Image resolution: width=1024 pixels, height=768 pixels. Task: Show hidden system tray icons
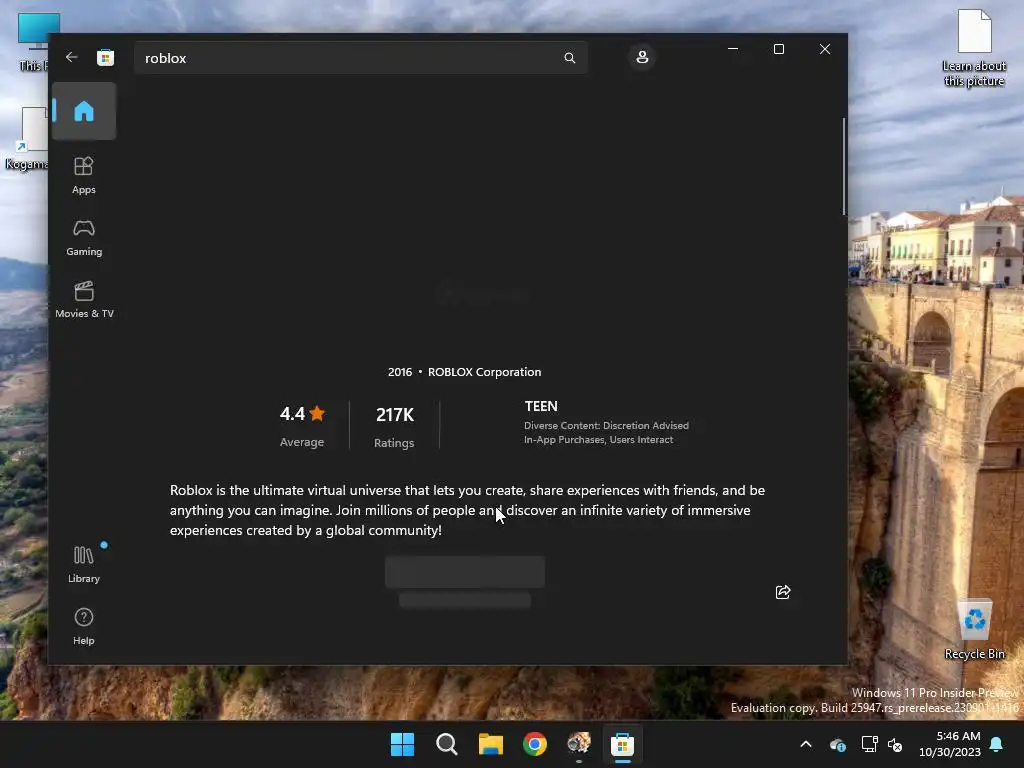coord(806,744)
